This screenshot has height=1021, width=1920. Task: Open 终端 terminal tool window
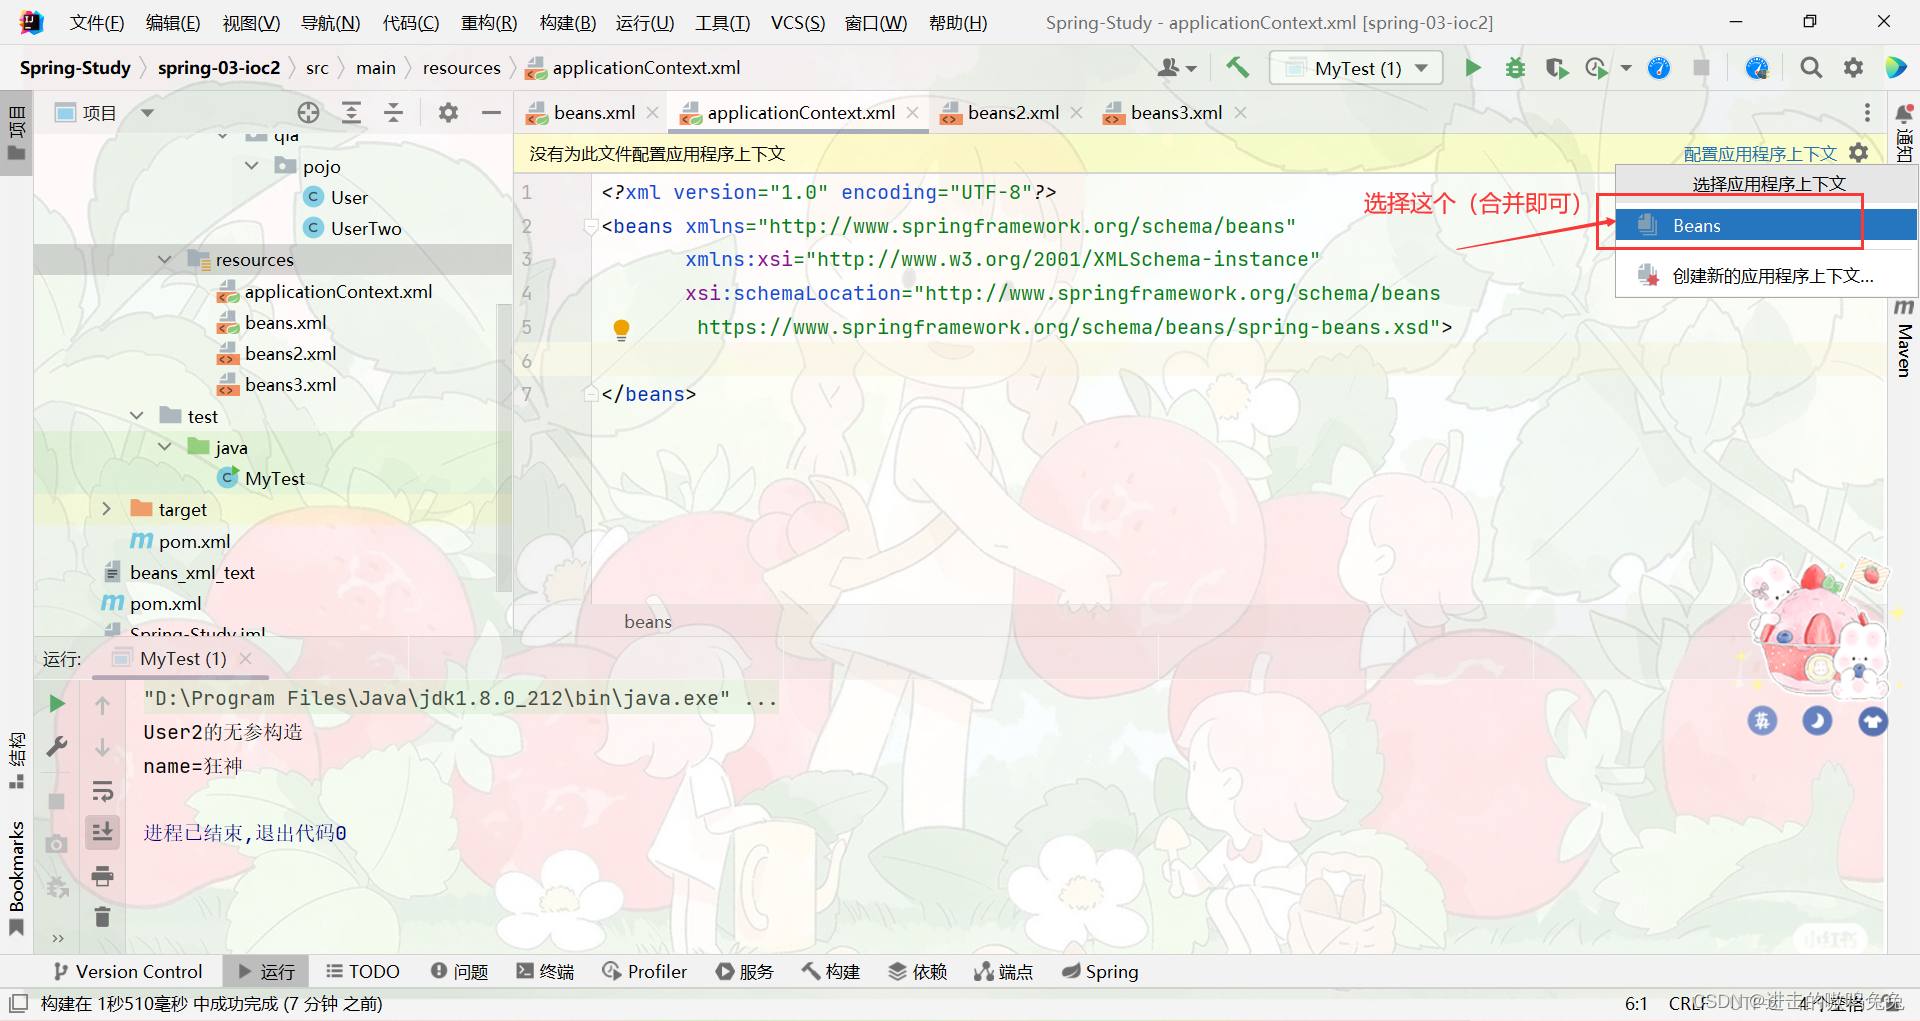click(545, 972)
